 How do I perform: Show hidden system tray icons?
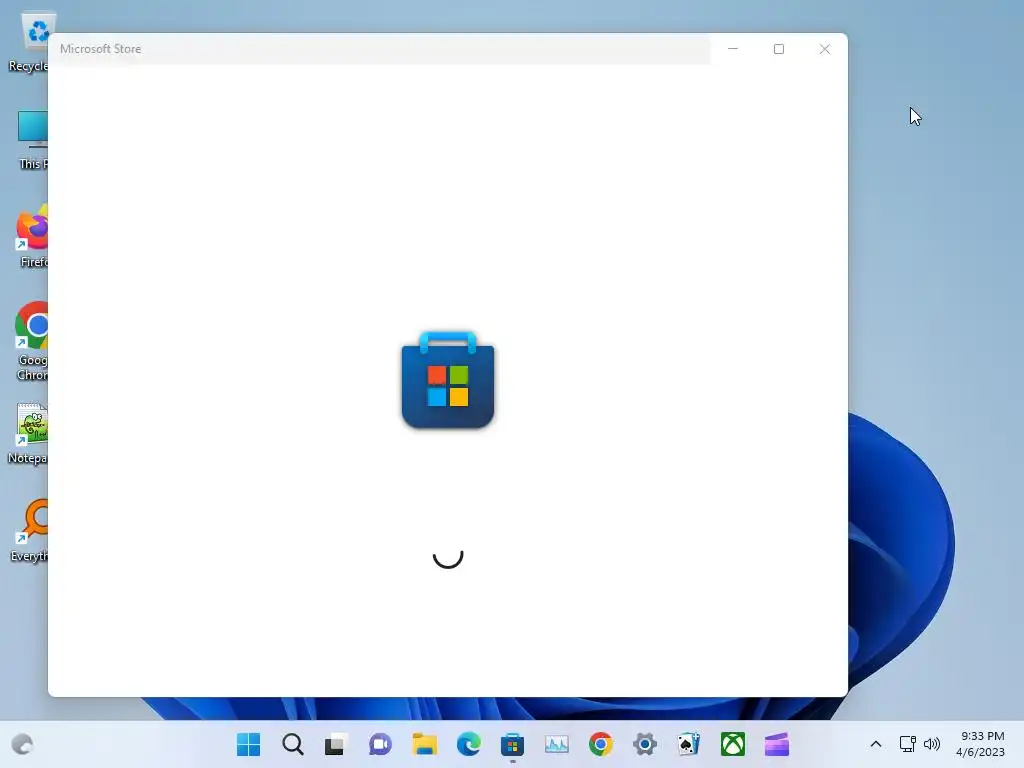point(876,744)
